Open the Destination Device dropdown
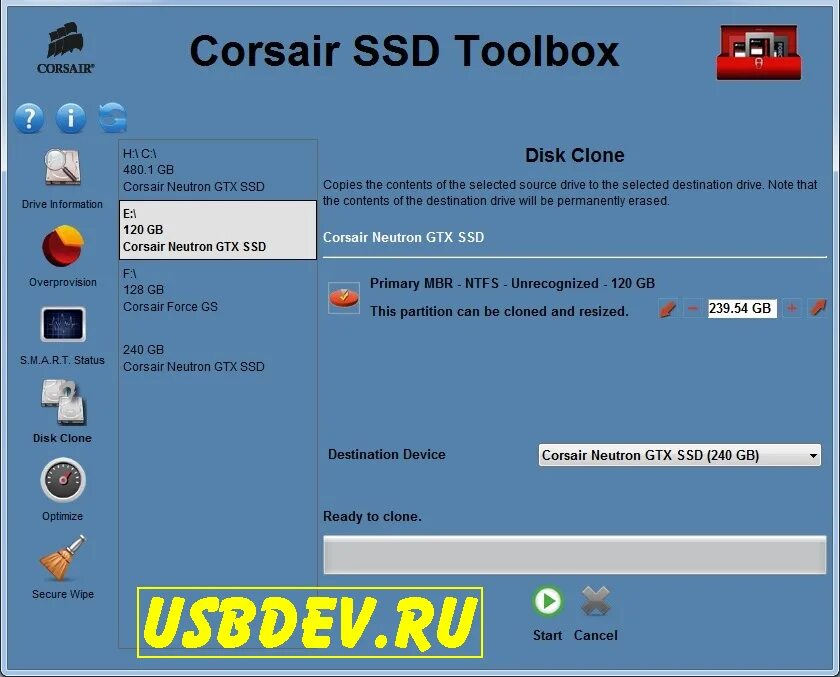The image size is (840, 677). tap(679, 455)
